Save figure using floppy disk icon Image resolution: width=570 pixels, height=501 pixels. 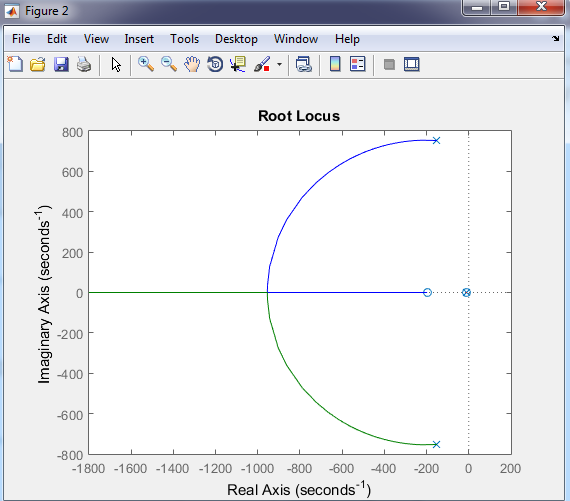(61, 64)
